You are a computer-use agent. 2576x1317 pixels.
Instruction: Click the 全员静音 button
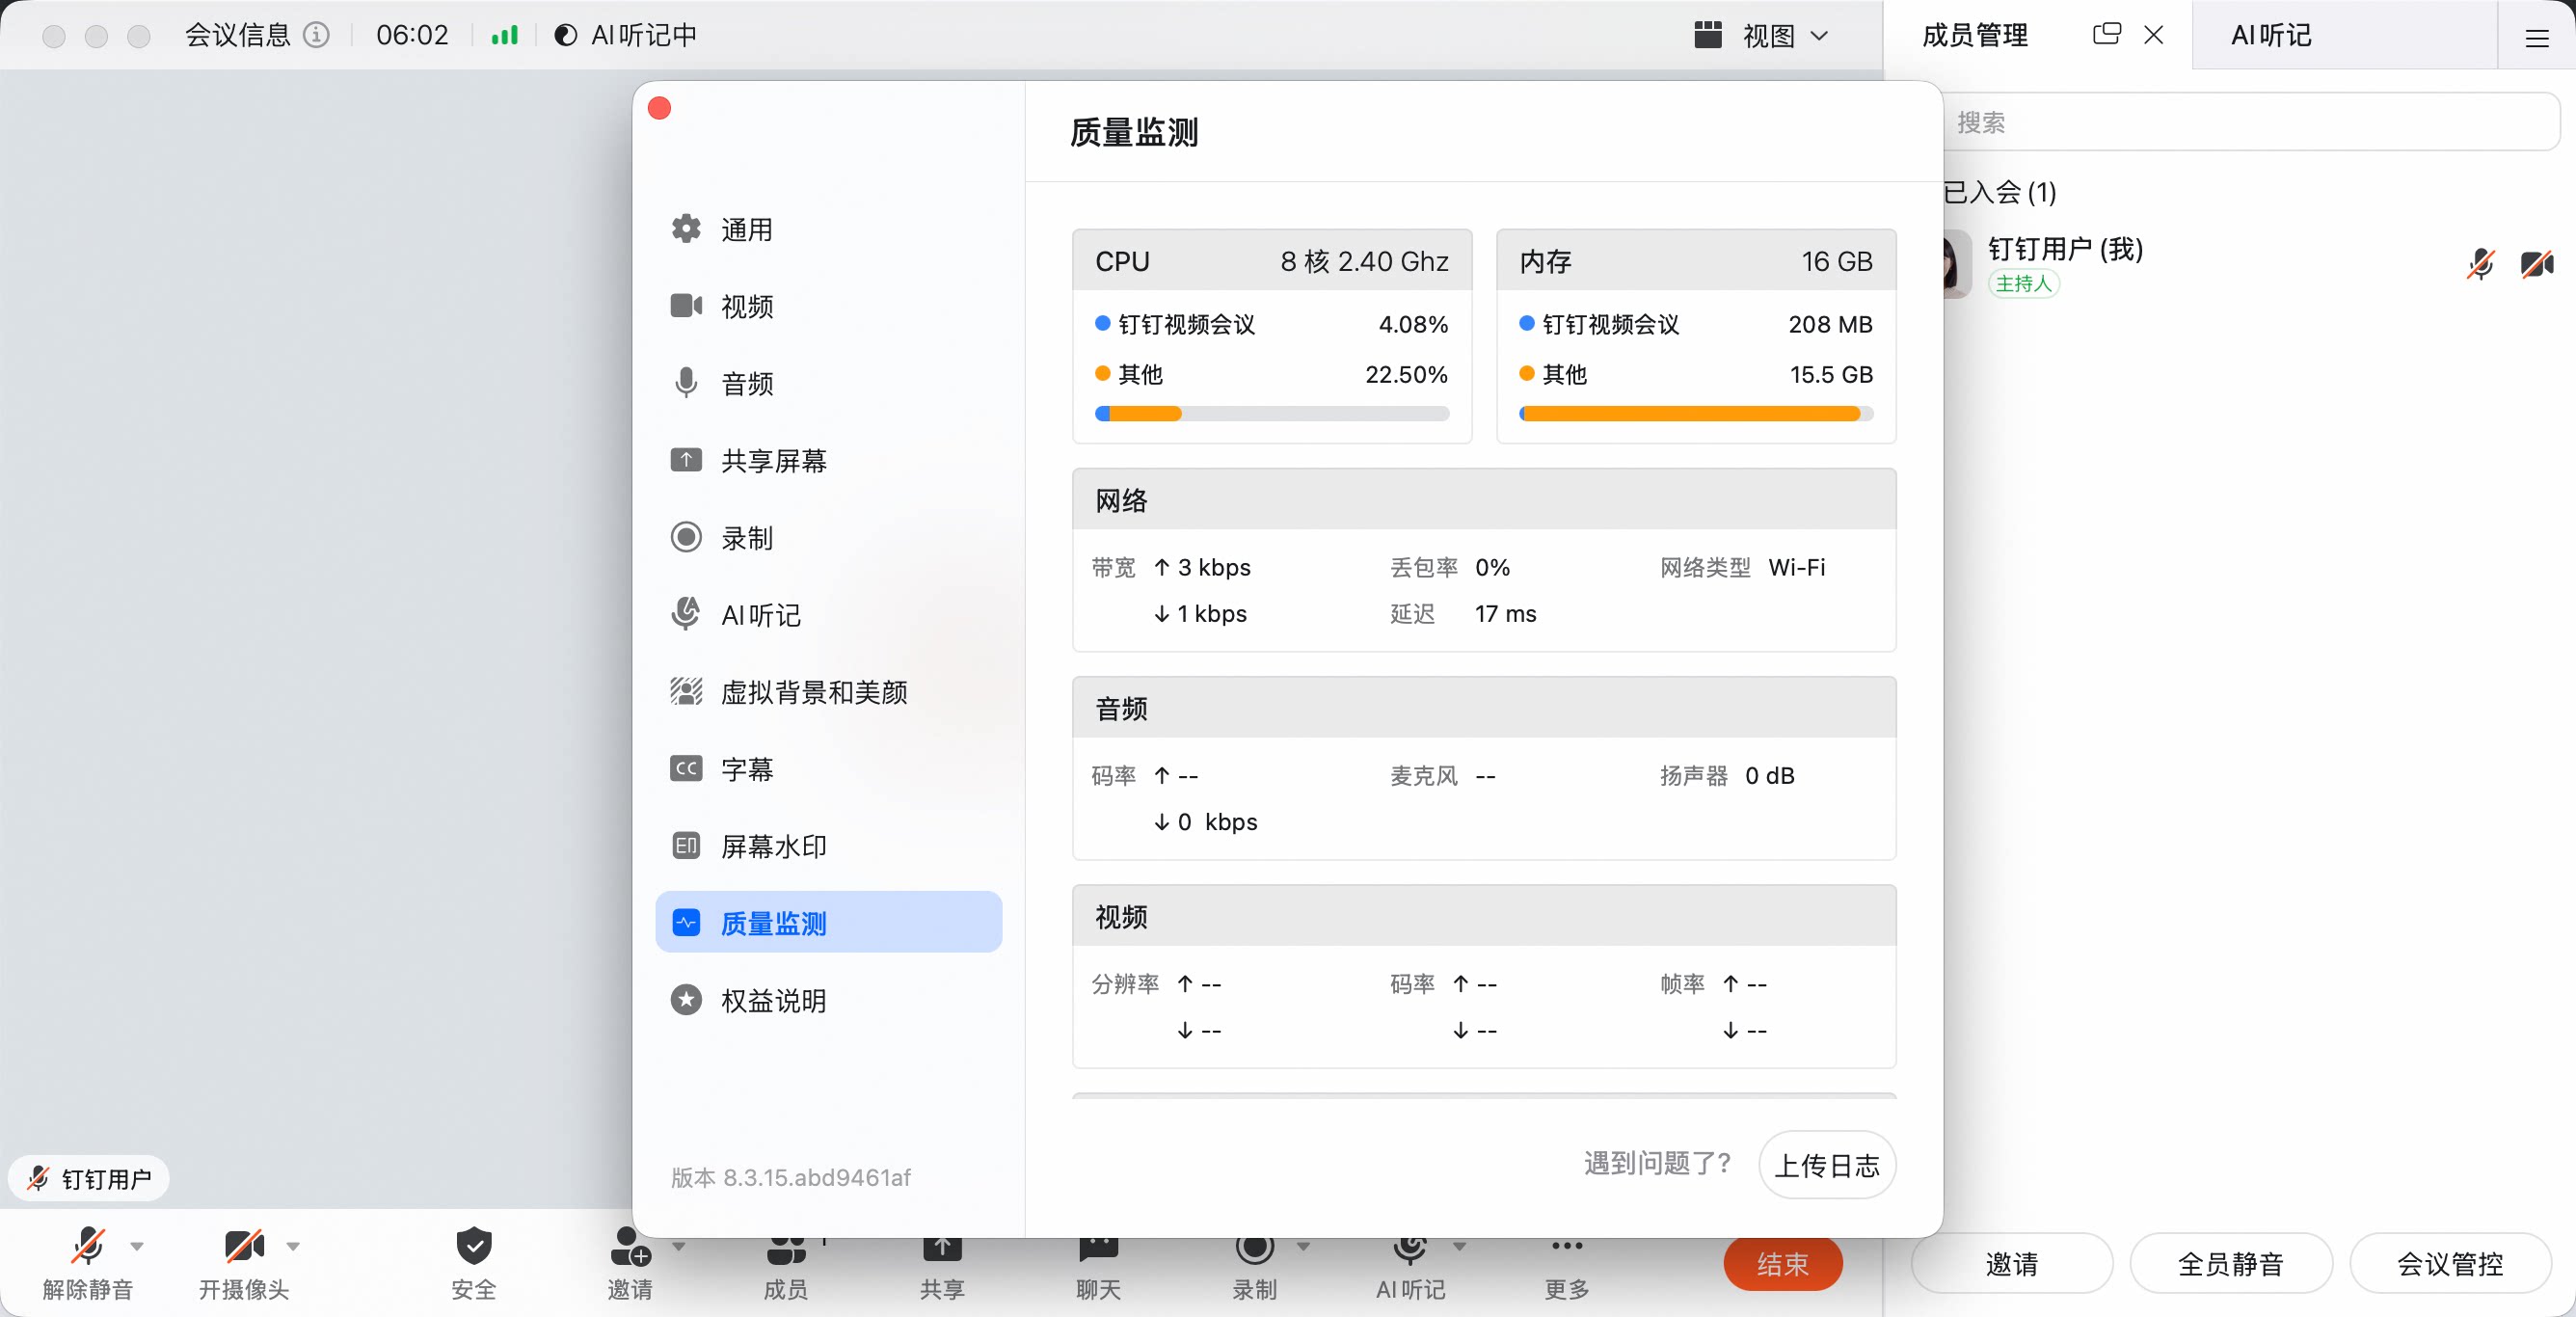click(2230, 1263)
